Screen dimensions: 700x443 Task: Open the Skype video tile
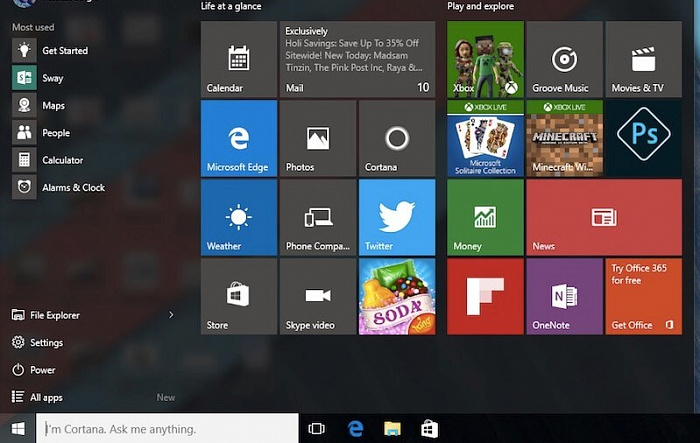[317, 296]
